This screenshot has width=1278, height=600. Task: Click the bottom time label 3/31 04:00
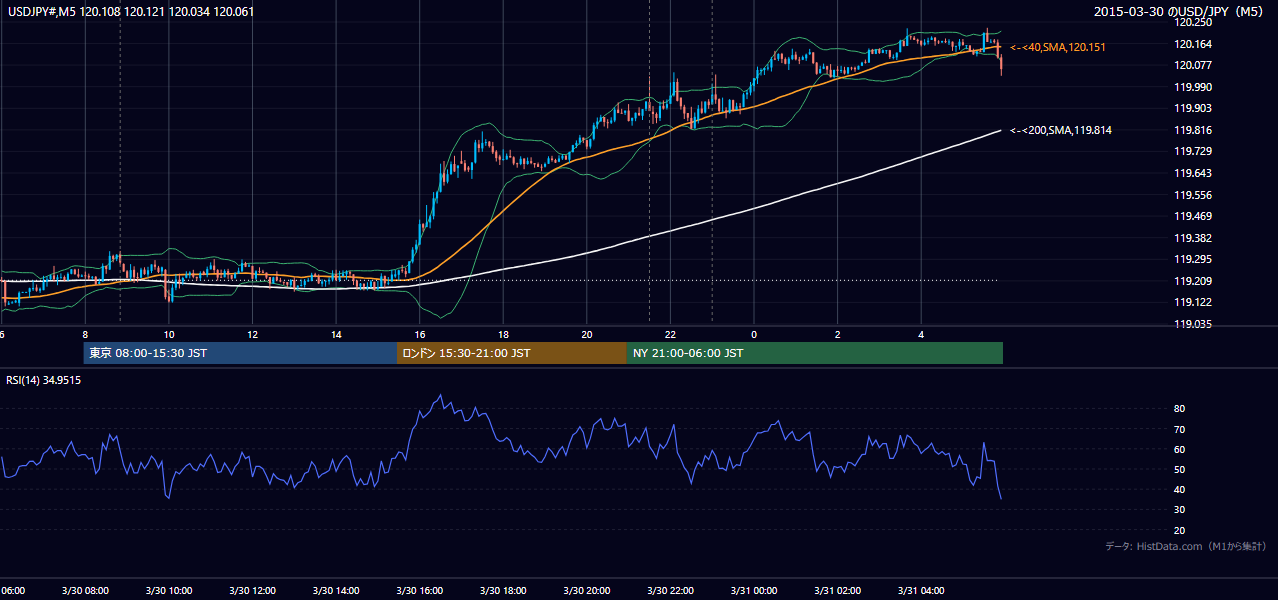click(921, 590)
